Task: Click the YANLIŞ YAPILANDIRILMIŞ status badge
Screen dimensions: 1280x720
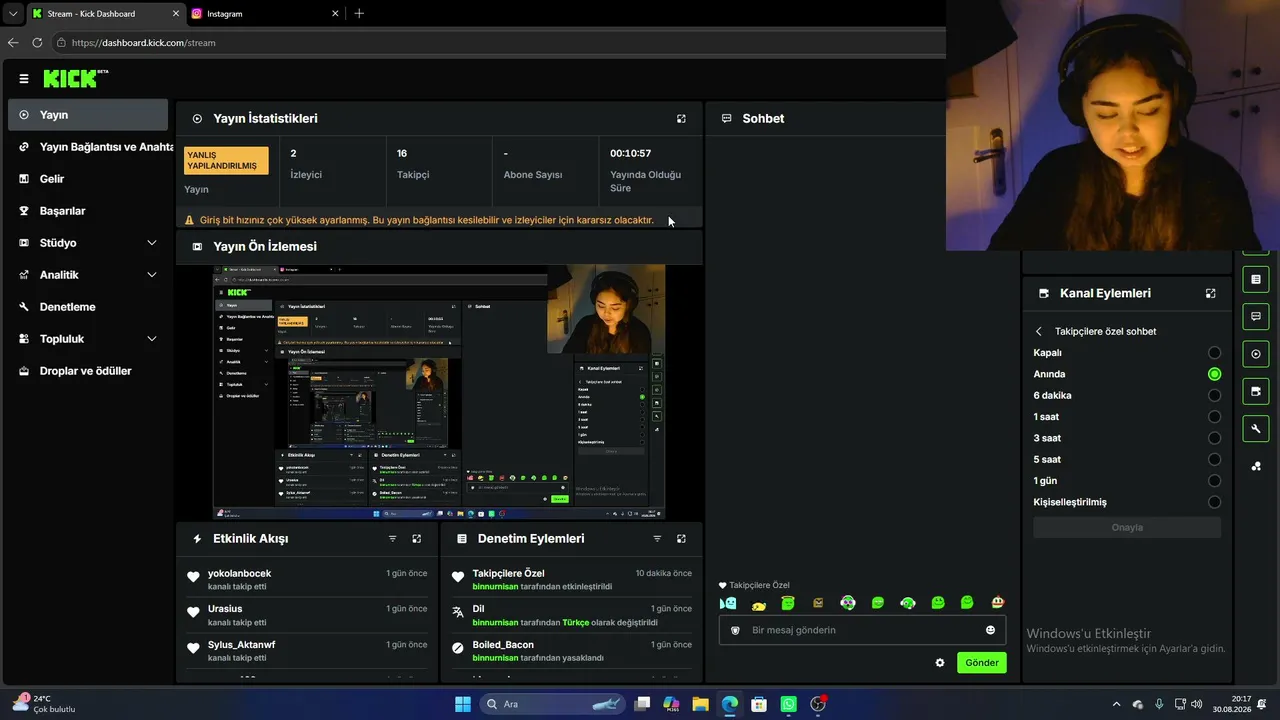Action: click(x=226, y=160)
